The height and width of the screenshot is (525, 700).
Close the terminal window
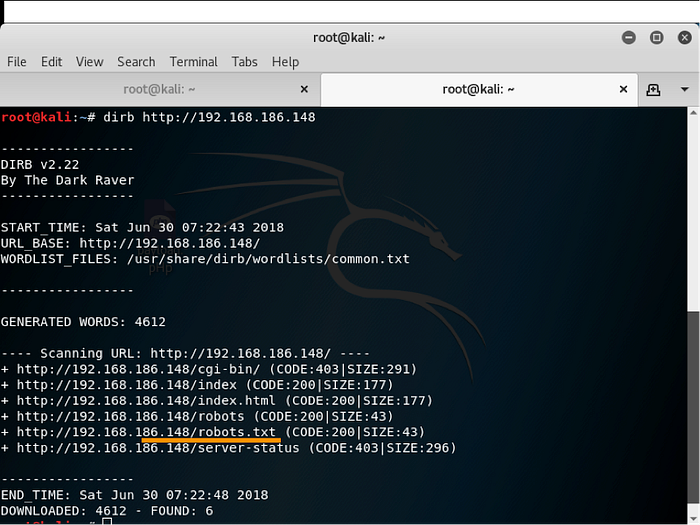tap(682, 37)
